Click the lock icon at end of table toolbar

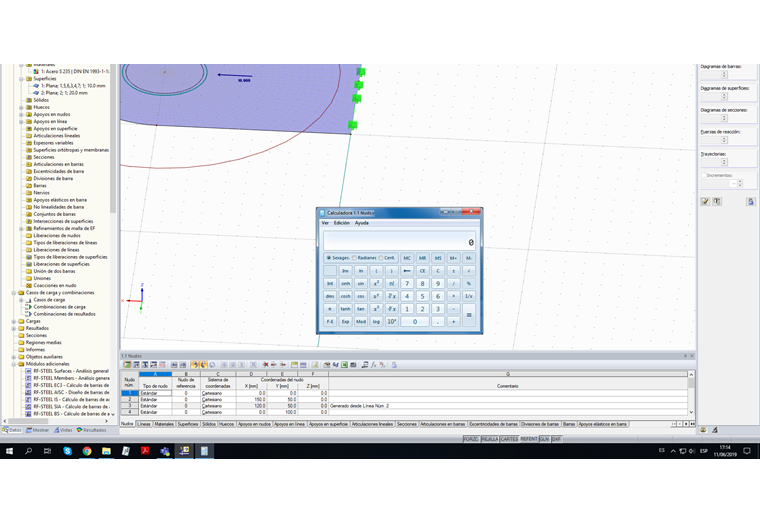[x=394, y=365]
